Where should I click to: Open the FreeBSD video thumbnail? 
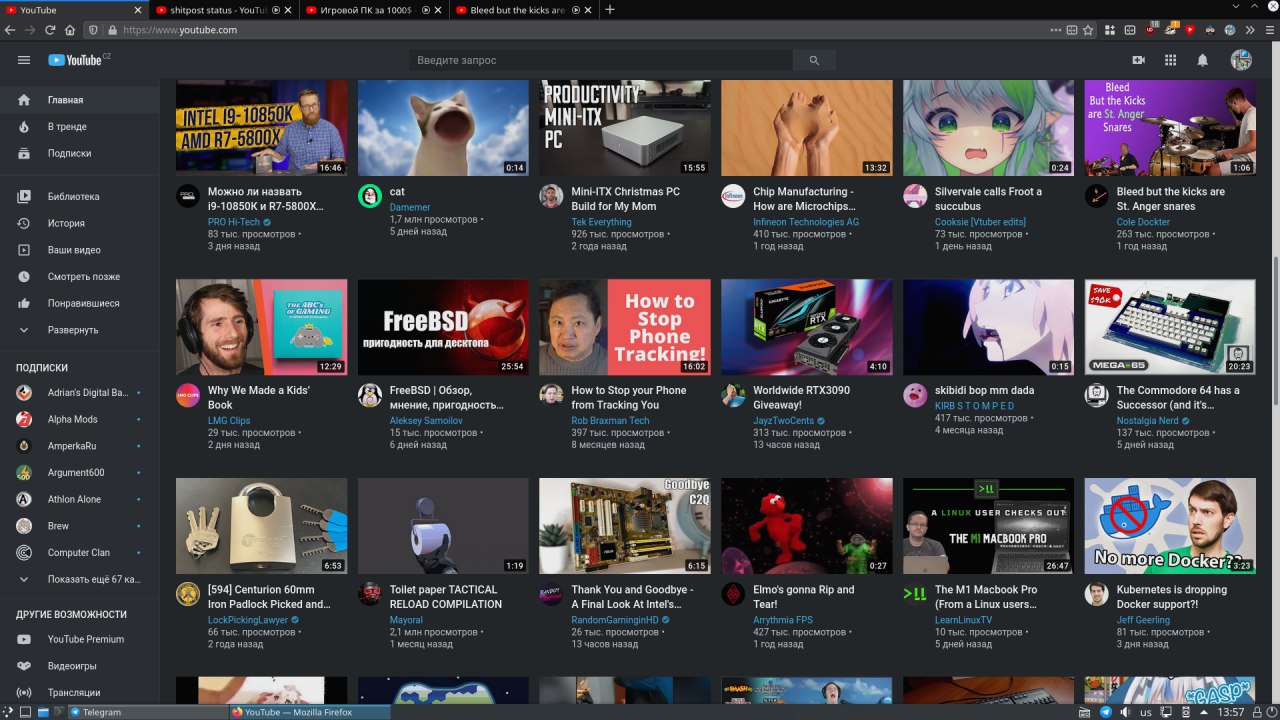click(443, 327)
